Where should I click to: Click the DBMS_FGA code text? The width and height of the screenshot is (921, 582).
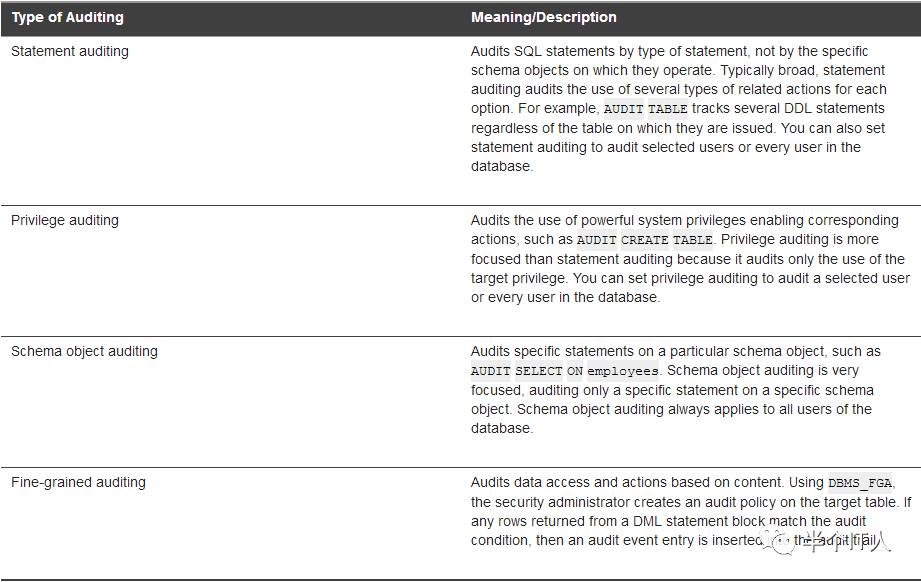(860, 483)
